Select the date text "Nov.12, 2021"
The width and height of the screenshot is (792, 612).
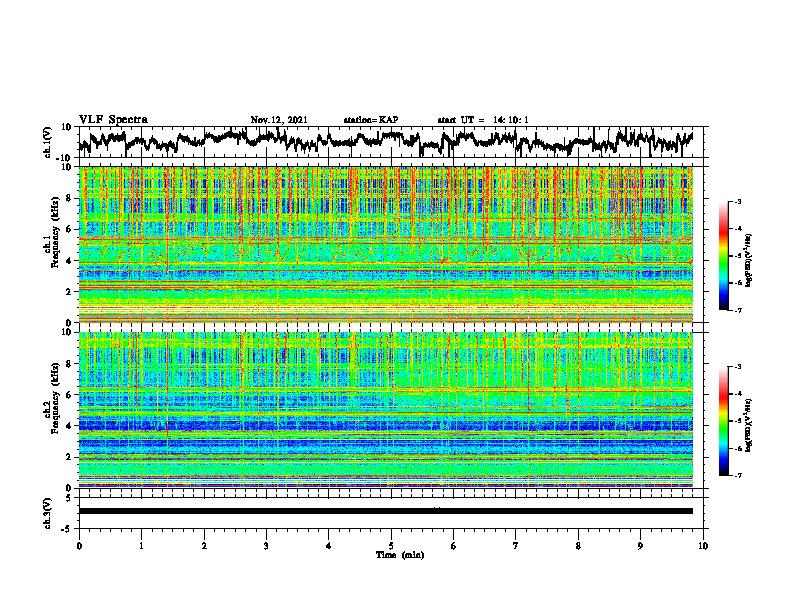pos(279,120)
